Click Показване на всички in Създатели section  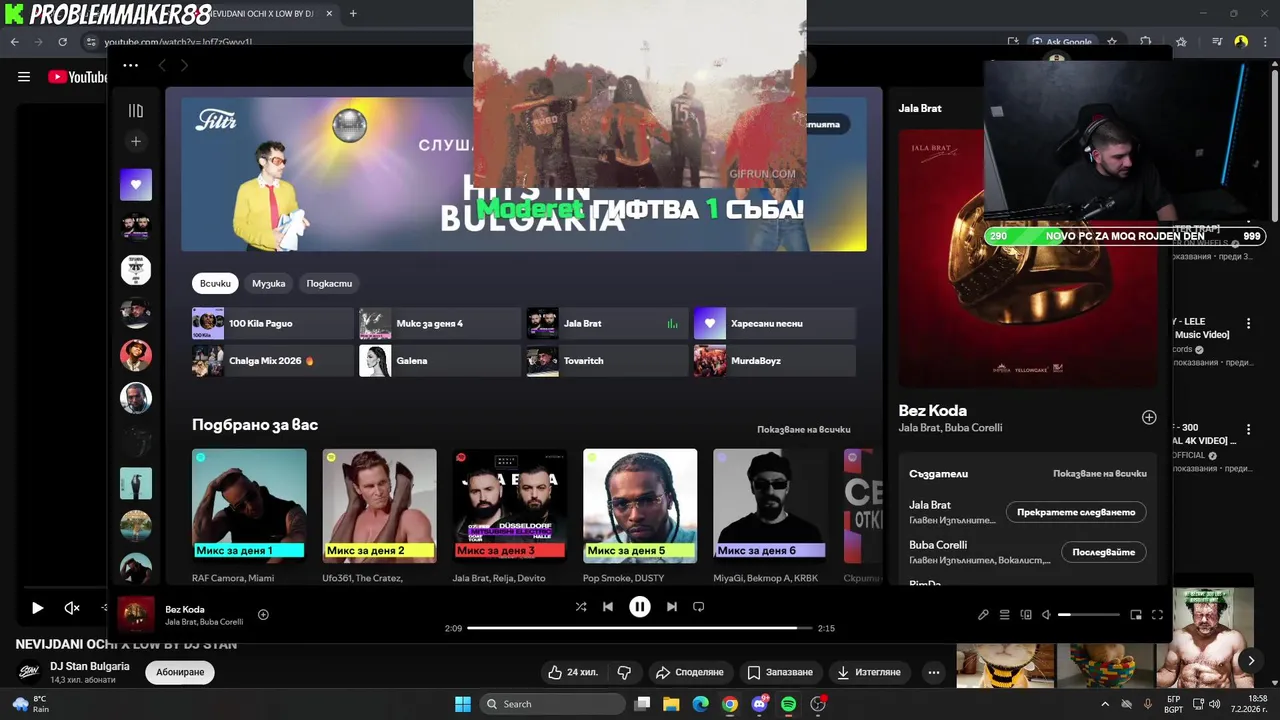(x=1100, y=473)
